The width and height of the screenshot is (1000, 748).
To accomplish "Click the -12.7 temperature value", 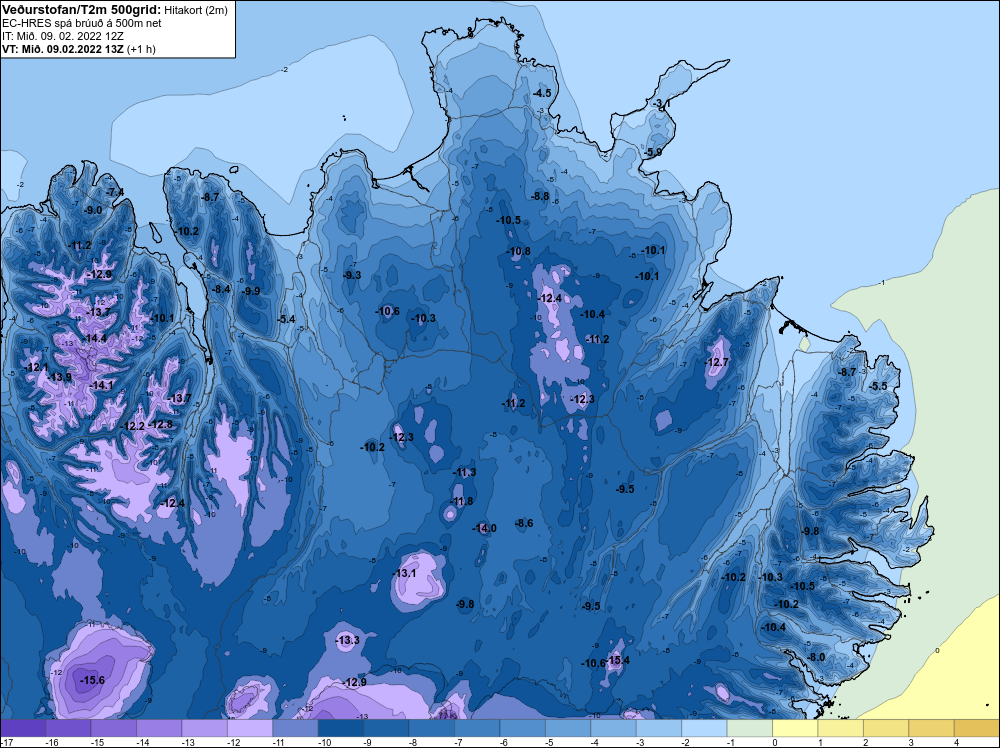I will point(716,362).
